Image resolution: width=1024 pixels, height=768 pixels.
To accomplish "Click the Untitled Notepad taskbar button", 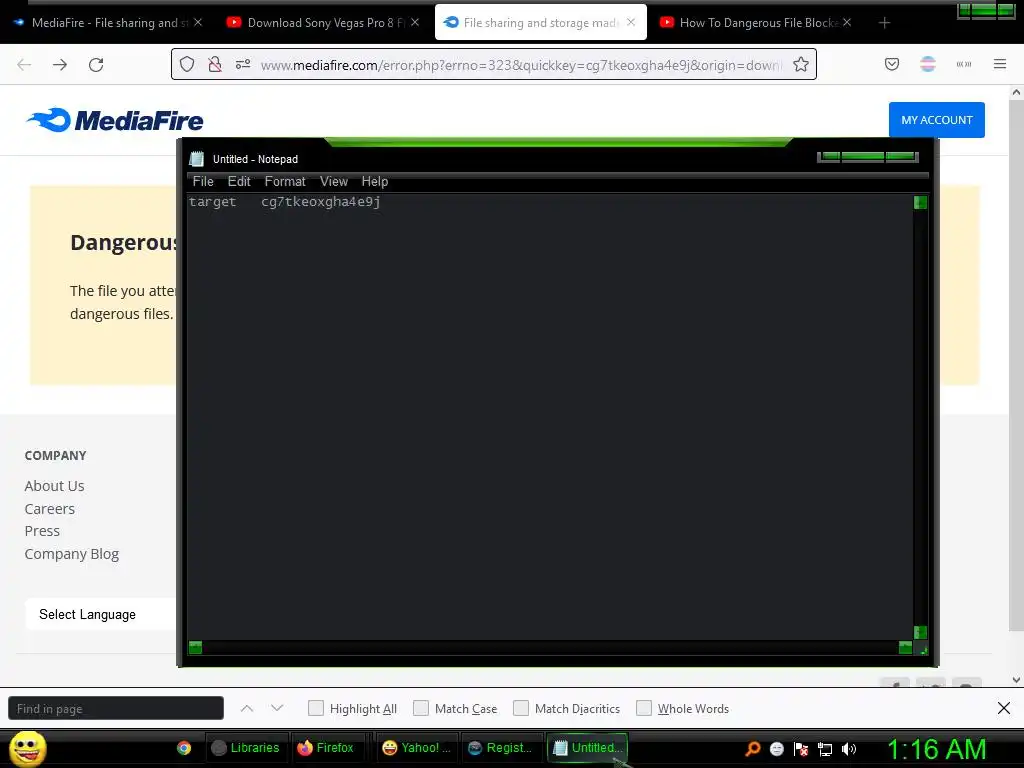I will 587,748.
